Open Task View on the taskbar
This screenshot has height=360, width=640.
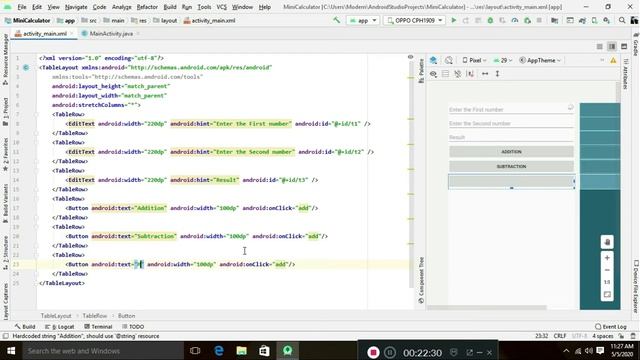pos(195,351)
